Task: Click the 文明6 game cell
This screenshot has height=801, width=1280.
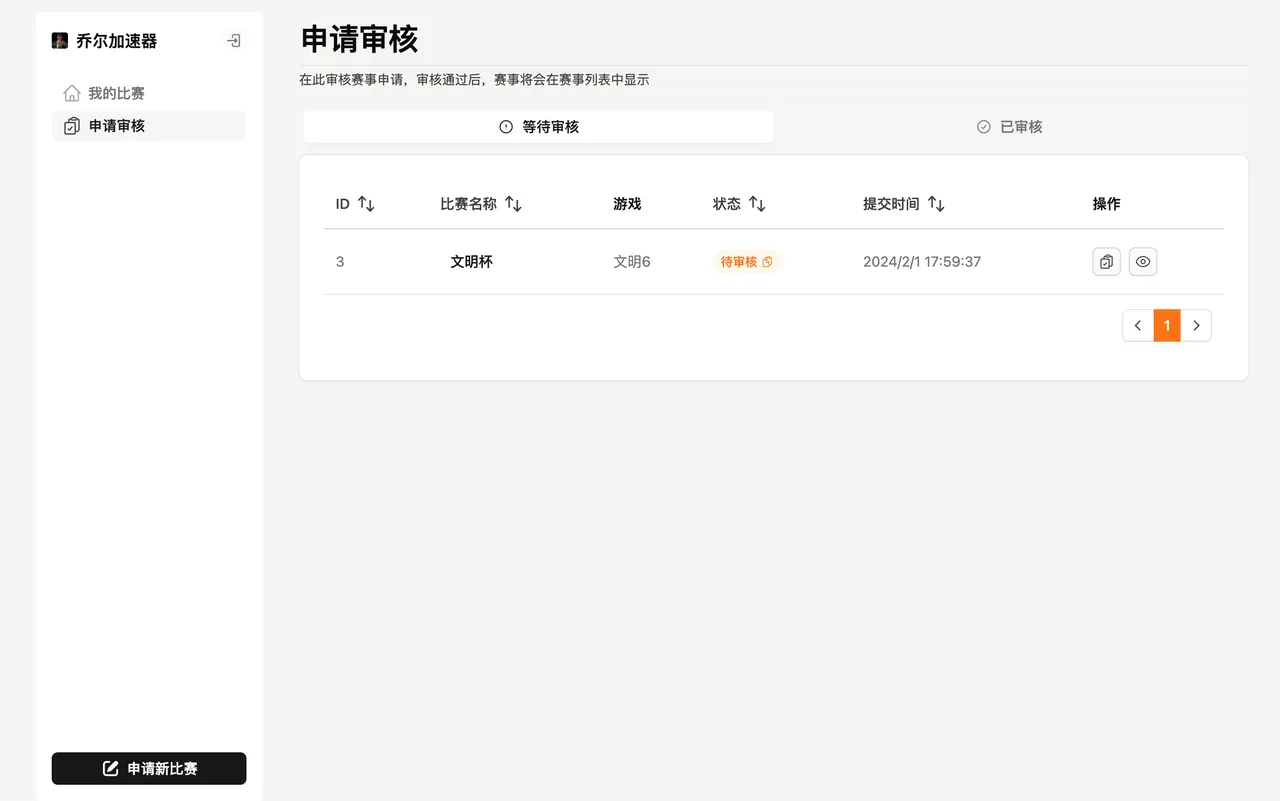Action: [x=632, y=262]
